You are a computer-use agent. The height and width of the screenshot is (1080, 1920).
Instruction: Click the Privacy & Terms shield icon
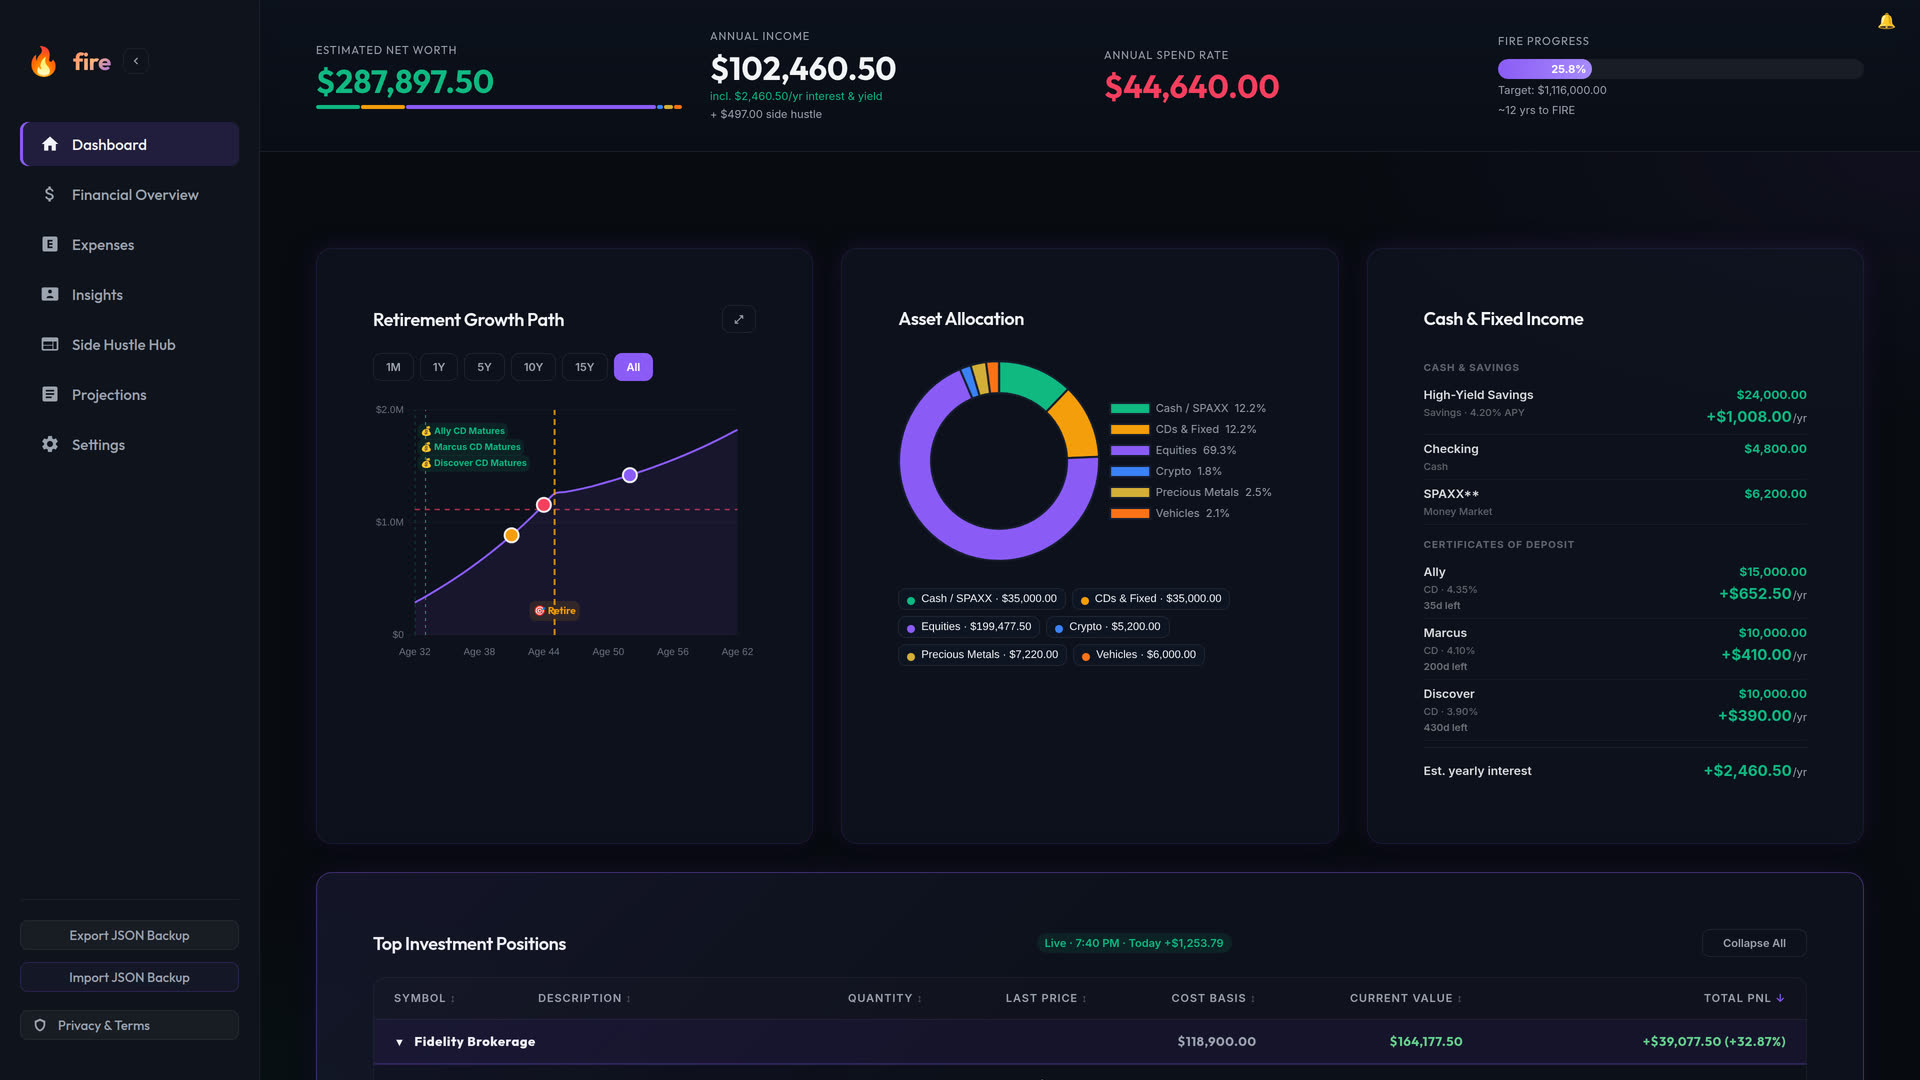pos(40,1025)
